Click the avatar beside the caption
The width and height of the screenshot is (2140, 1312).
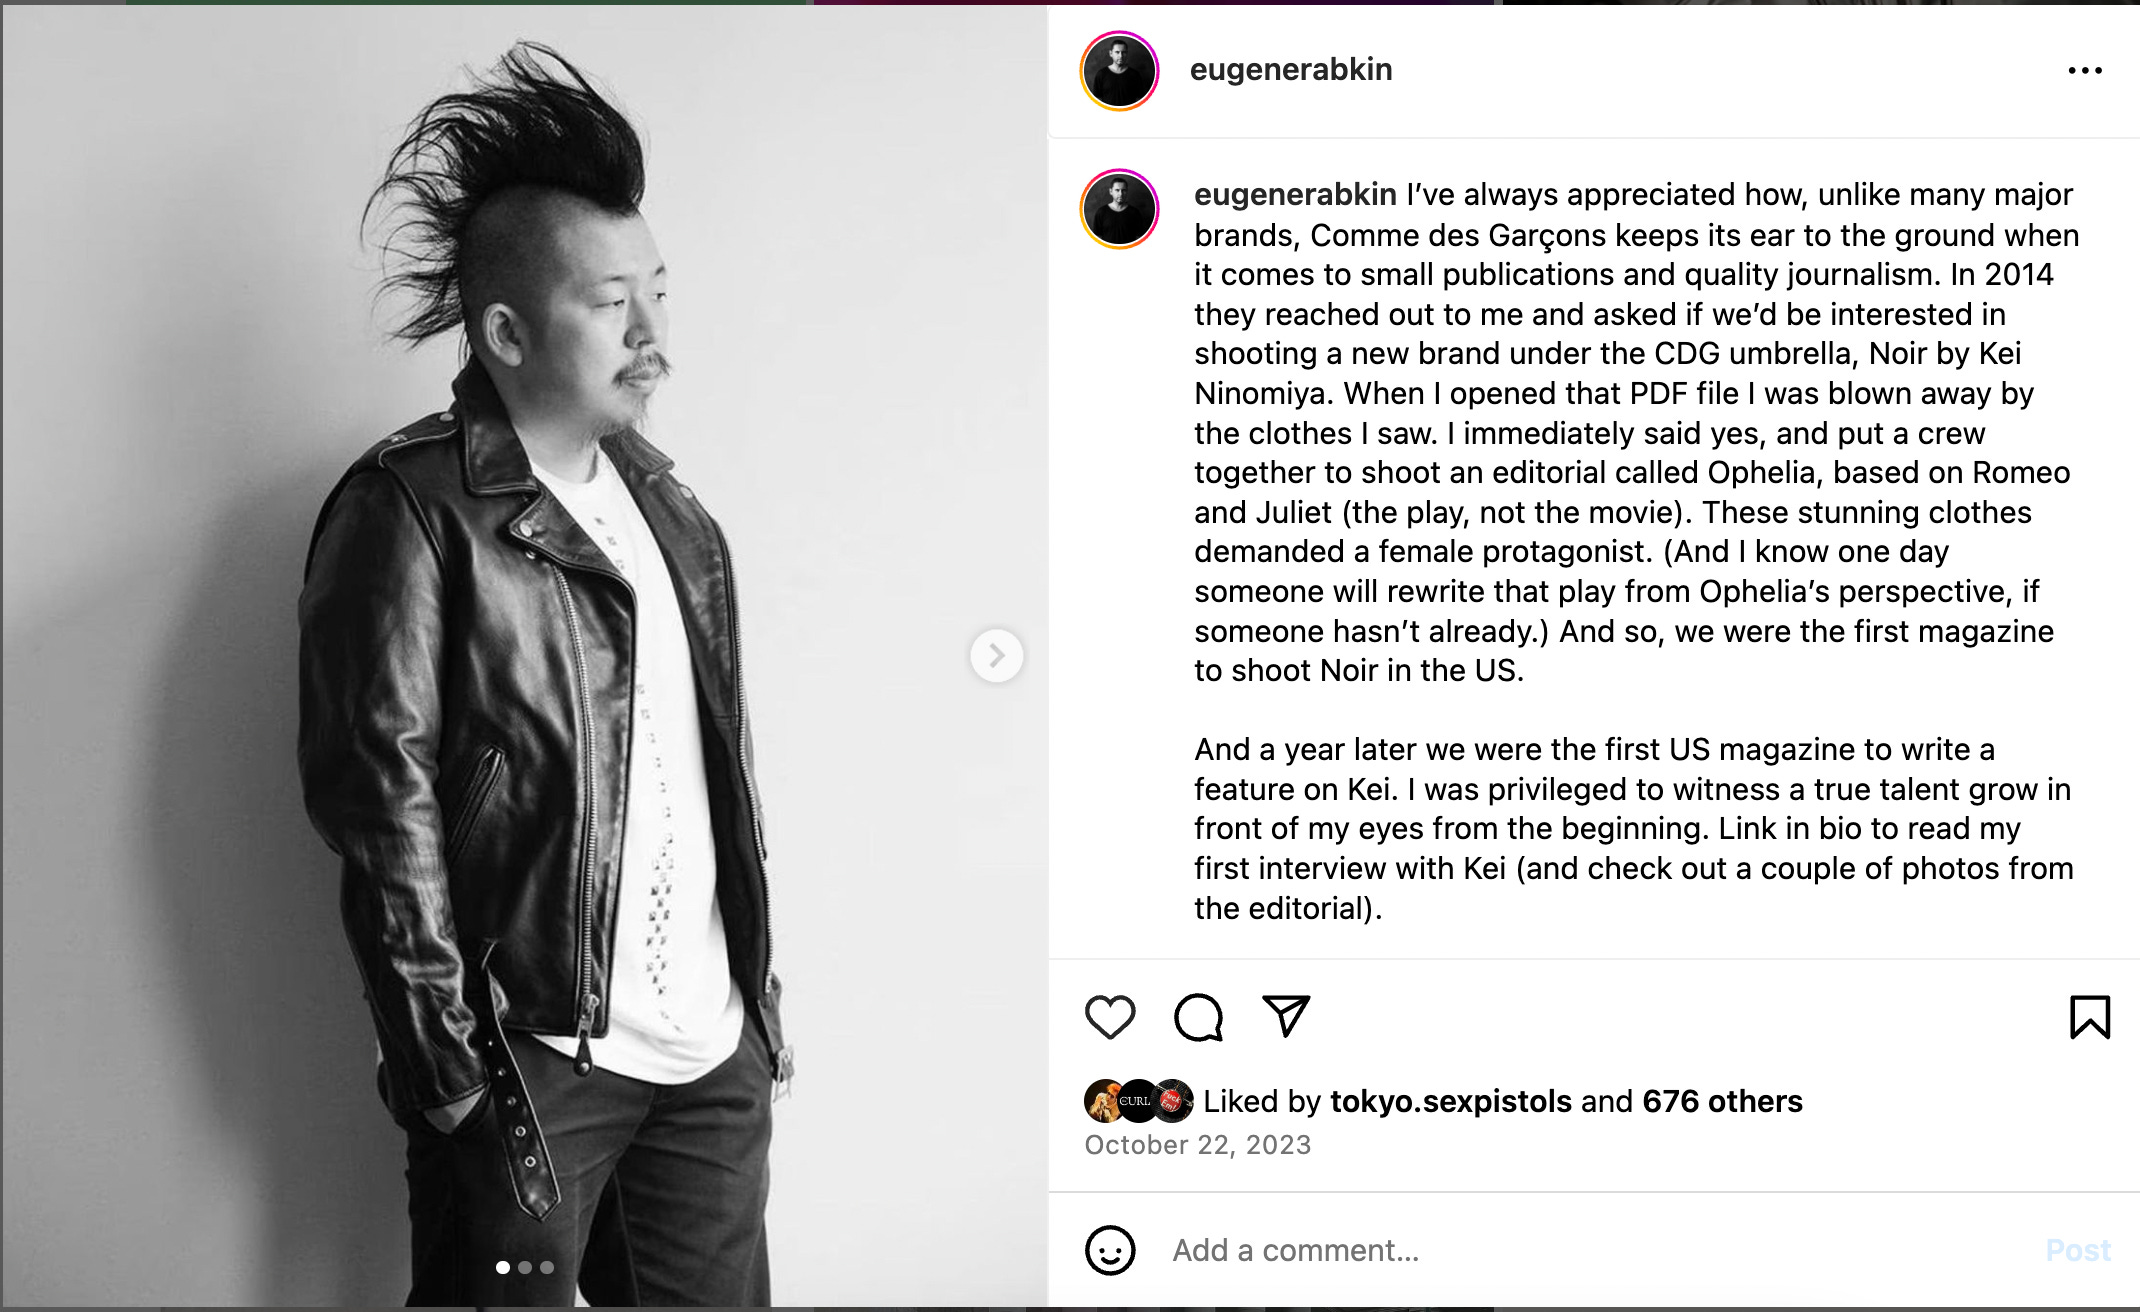coord(1119,209)
